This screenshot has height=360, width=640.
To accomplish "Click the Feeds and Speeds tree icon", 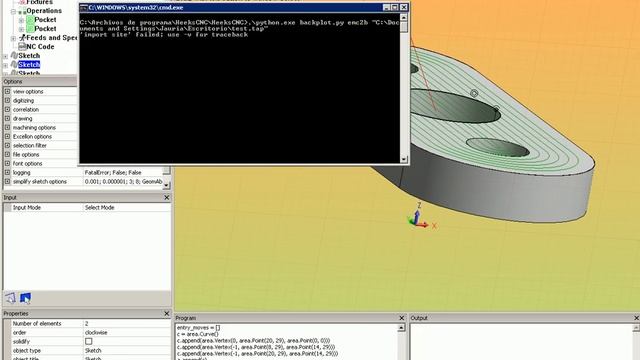I will (x=22, y=38).
